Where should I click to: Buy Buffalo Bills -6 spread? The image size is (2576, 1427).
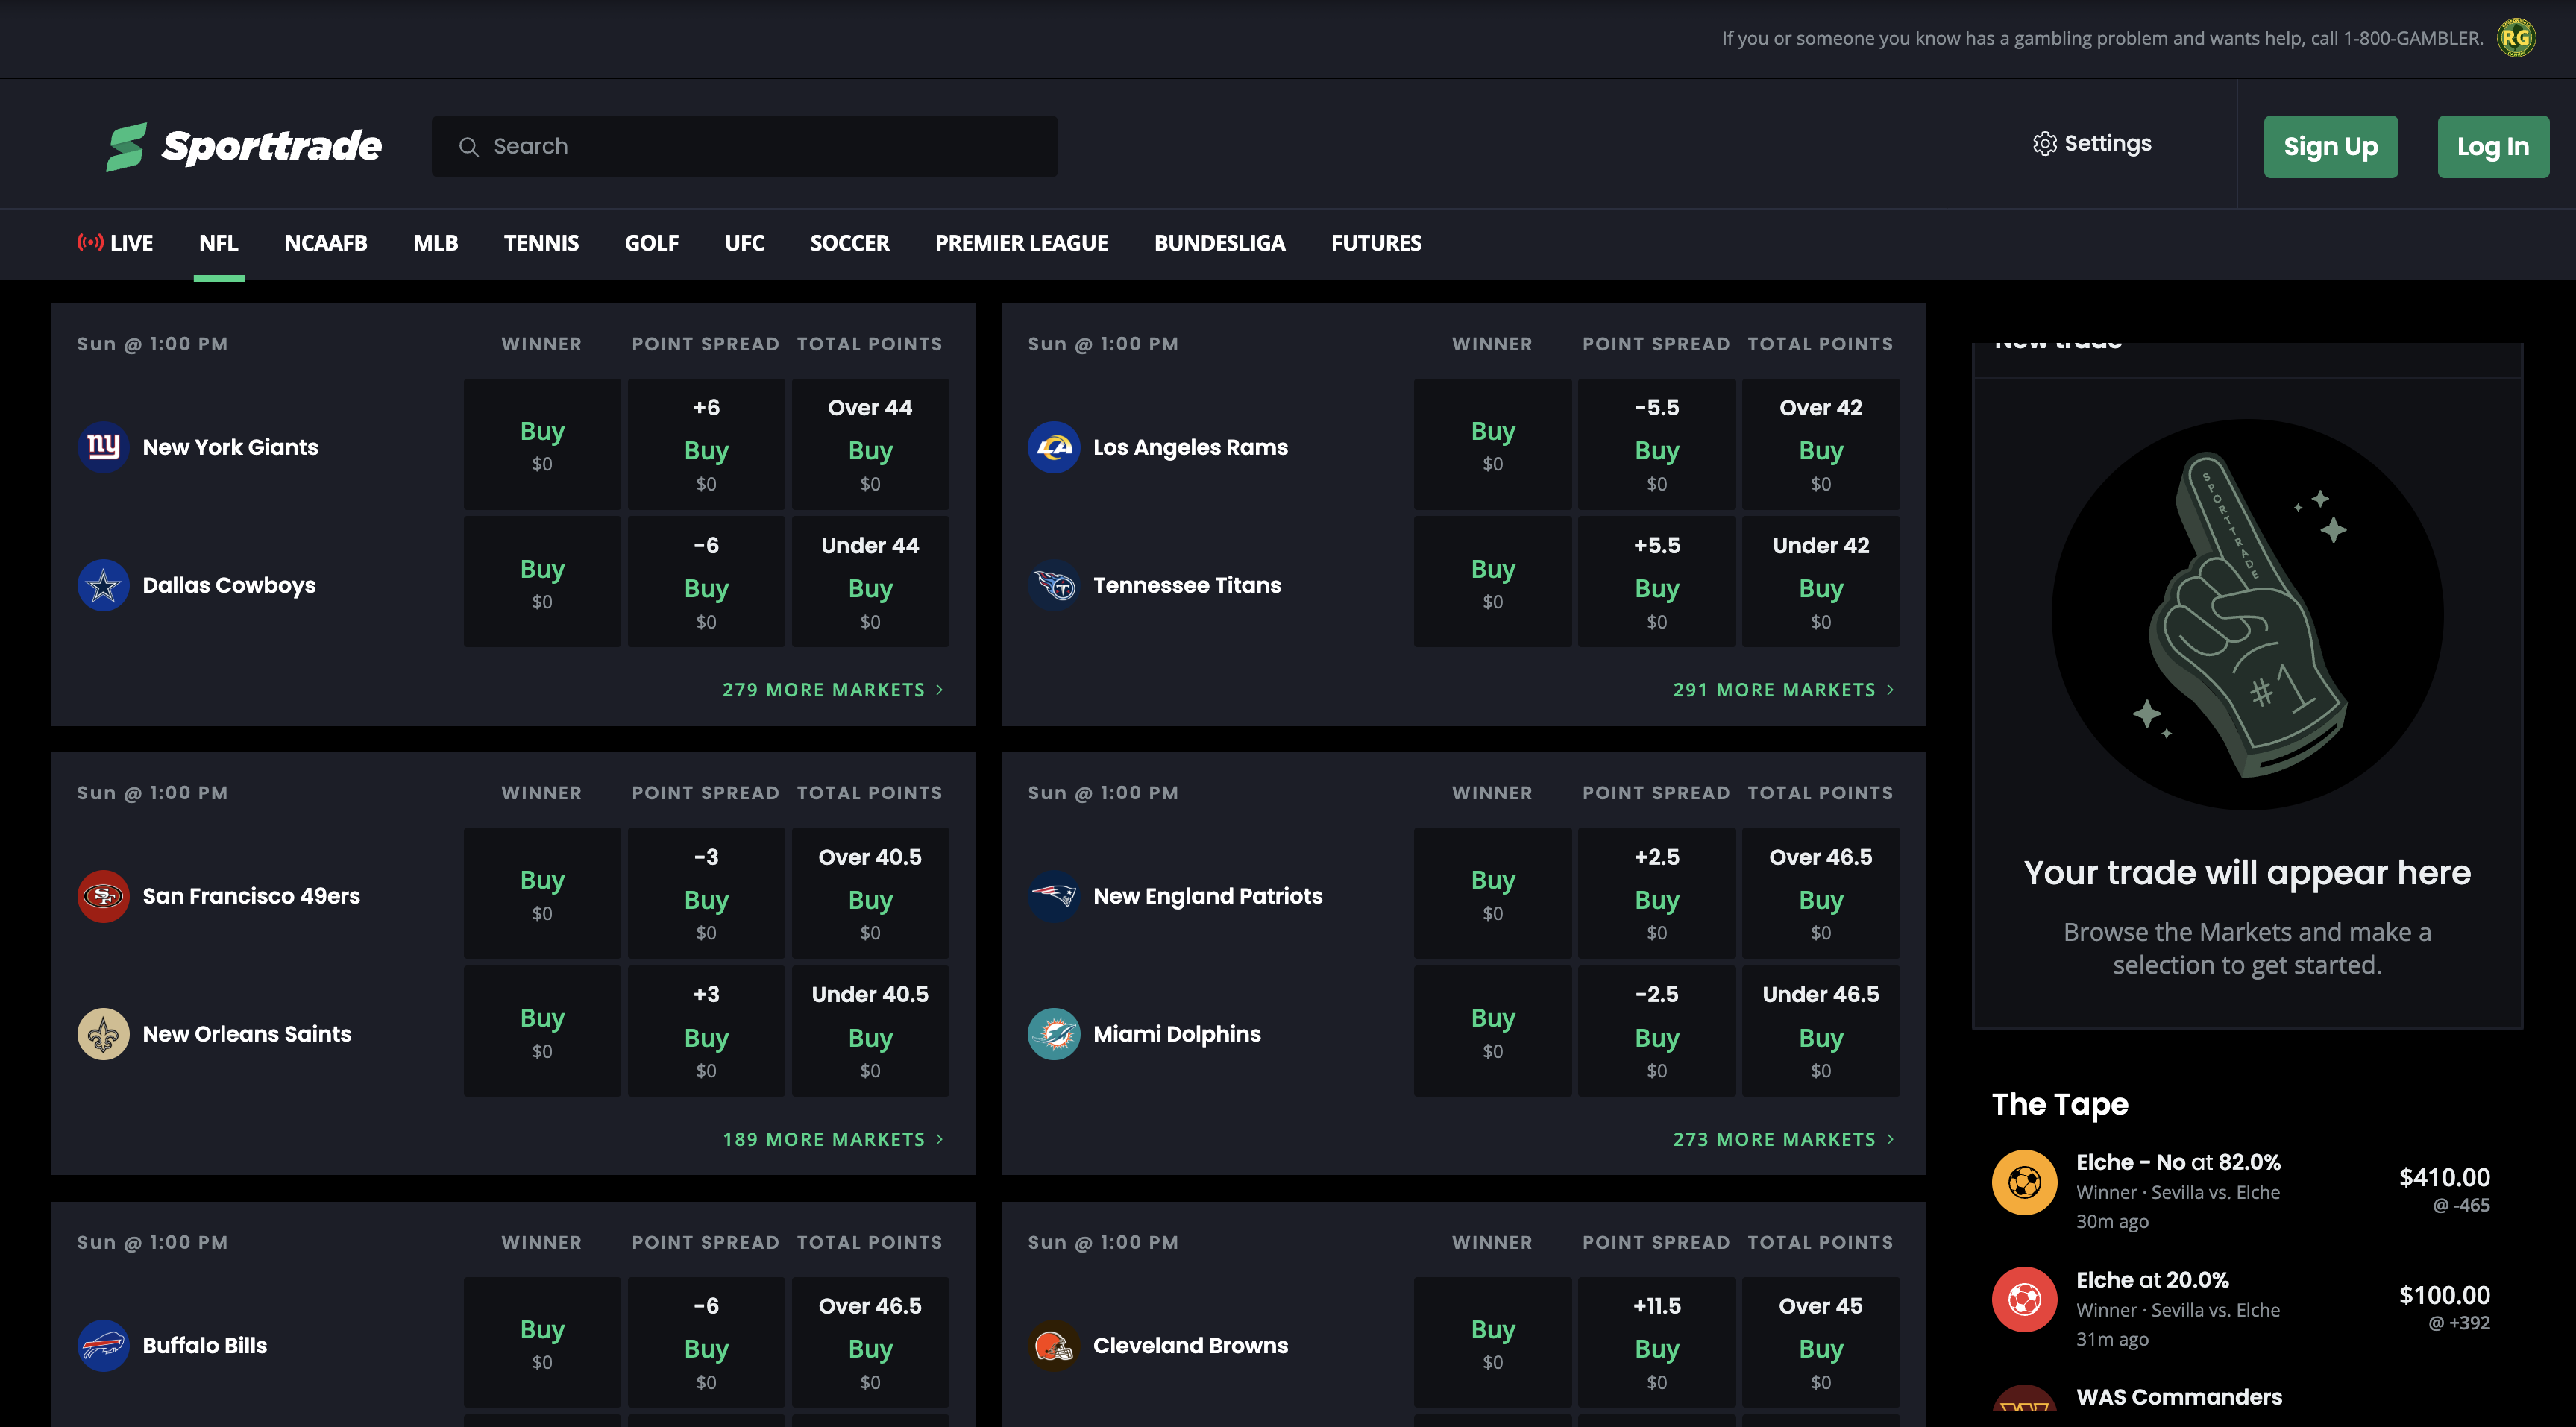point(706,1342)
